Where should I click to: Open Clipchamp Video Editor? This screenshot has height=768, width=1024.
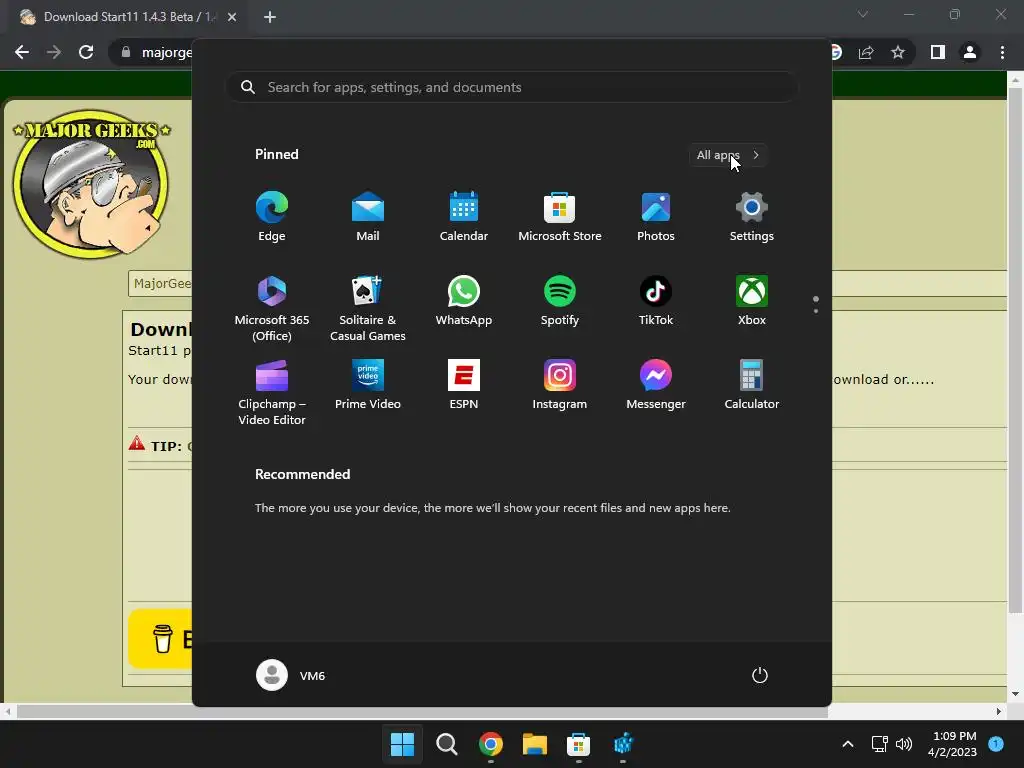[x=272, y=392]
